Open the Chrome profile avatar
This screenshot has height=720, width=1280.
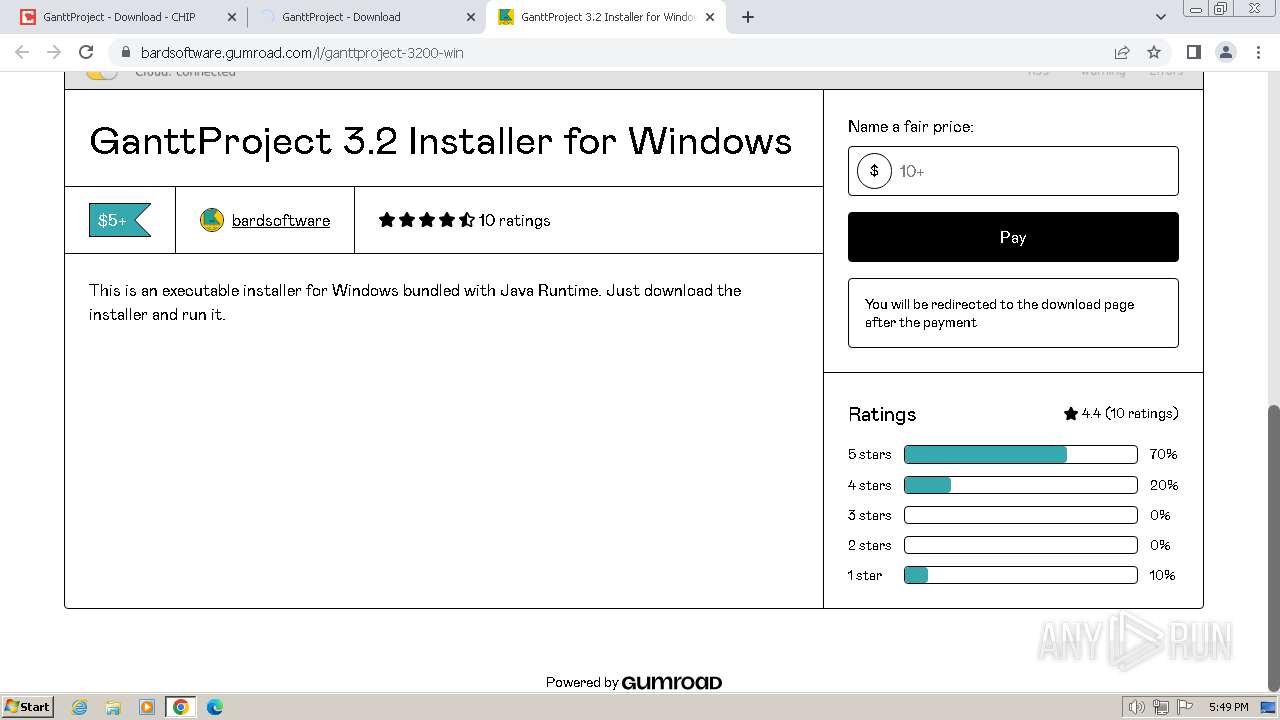click(1225, 52)
